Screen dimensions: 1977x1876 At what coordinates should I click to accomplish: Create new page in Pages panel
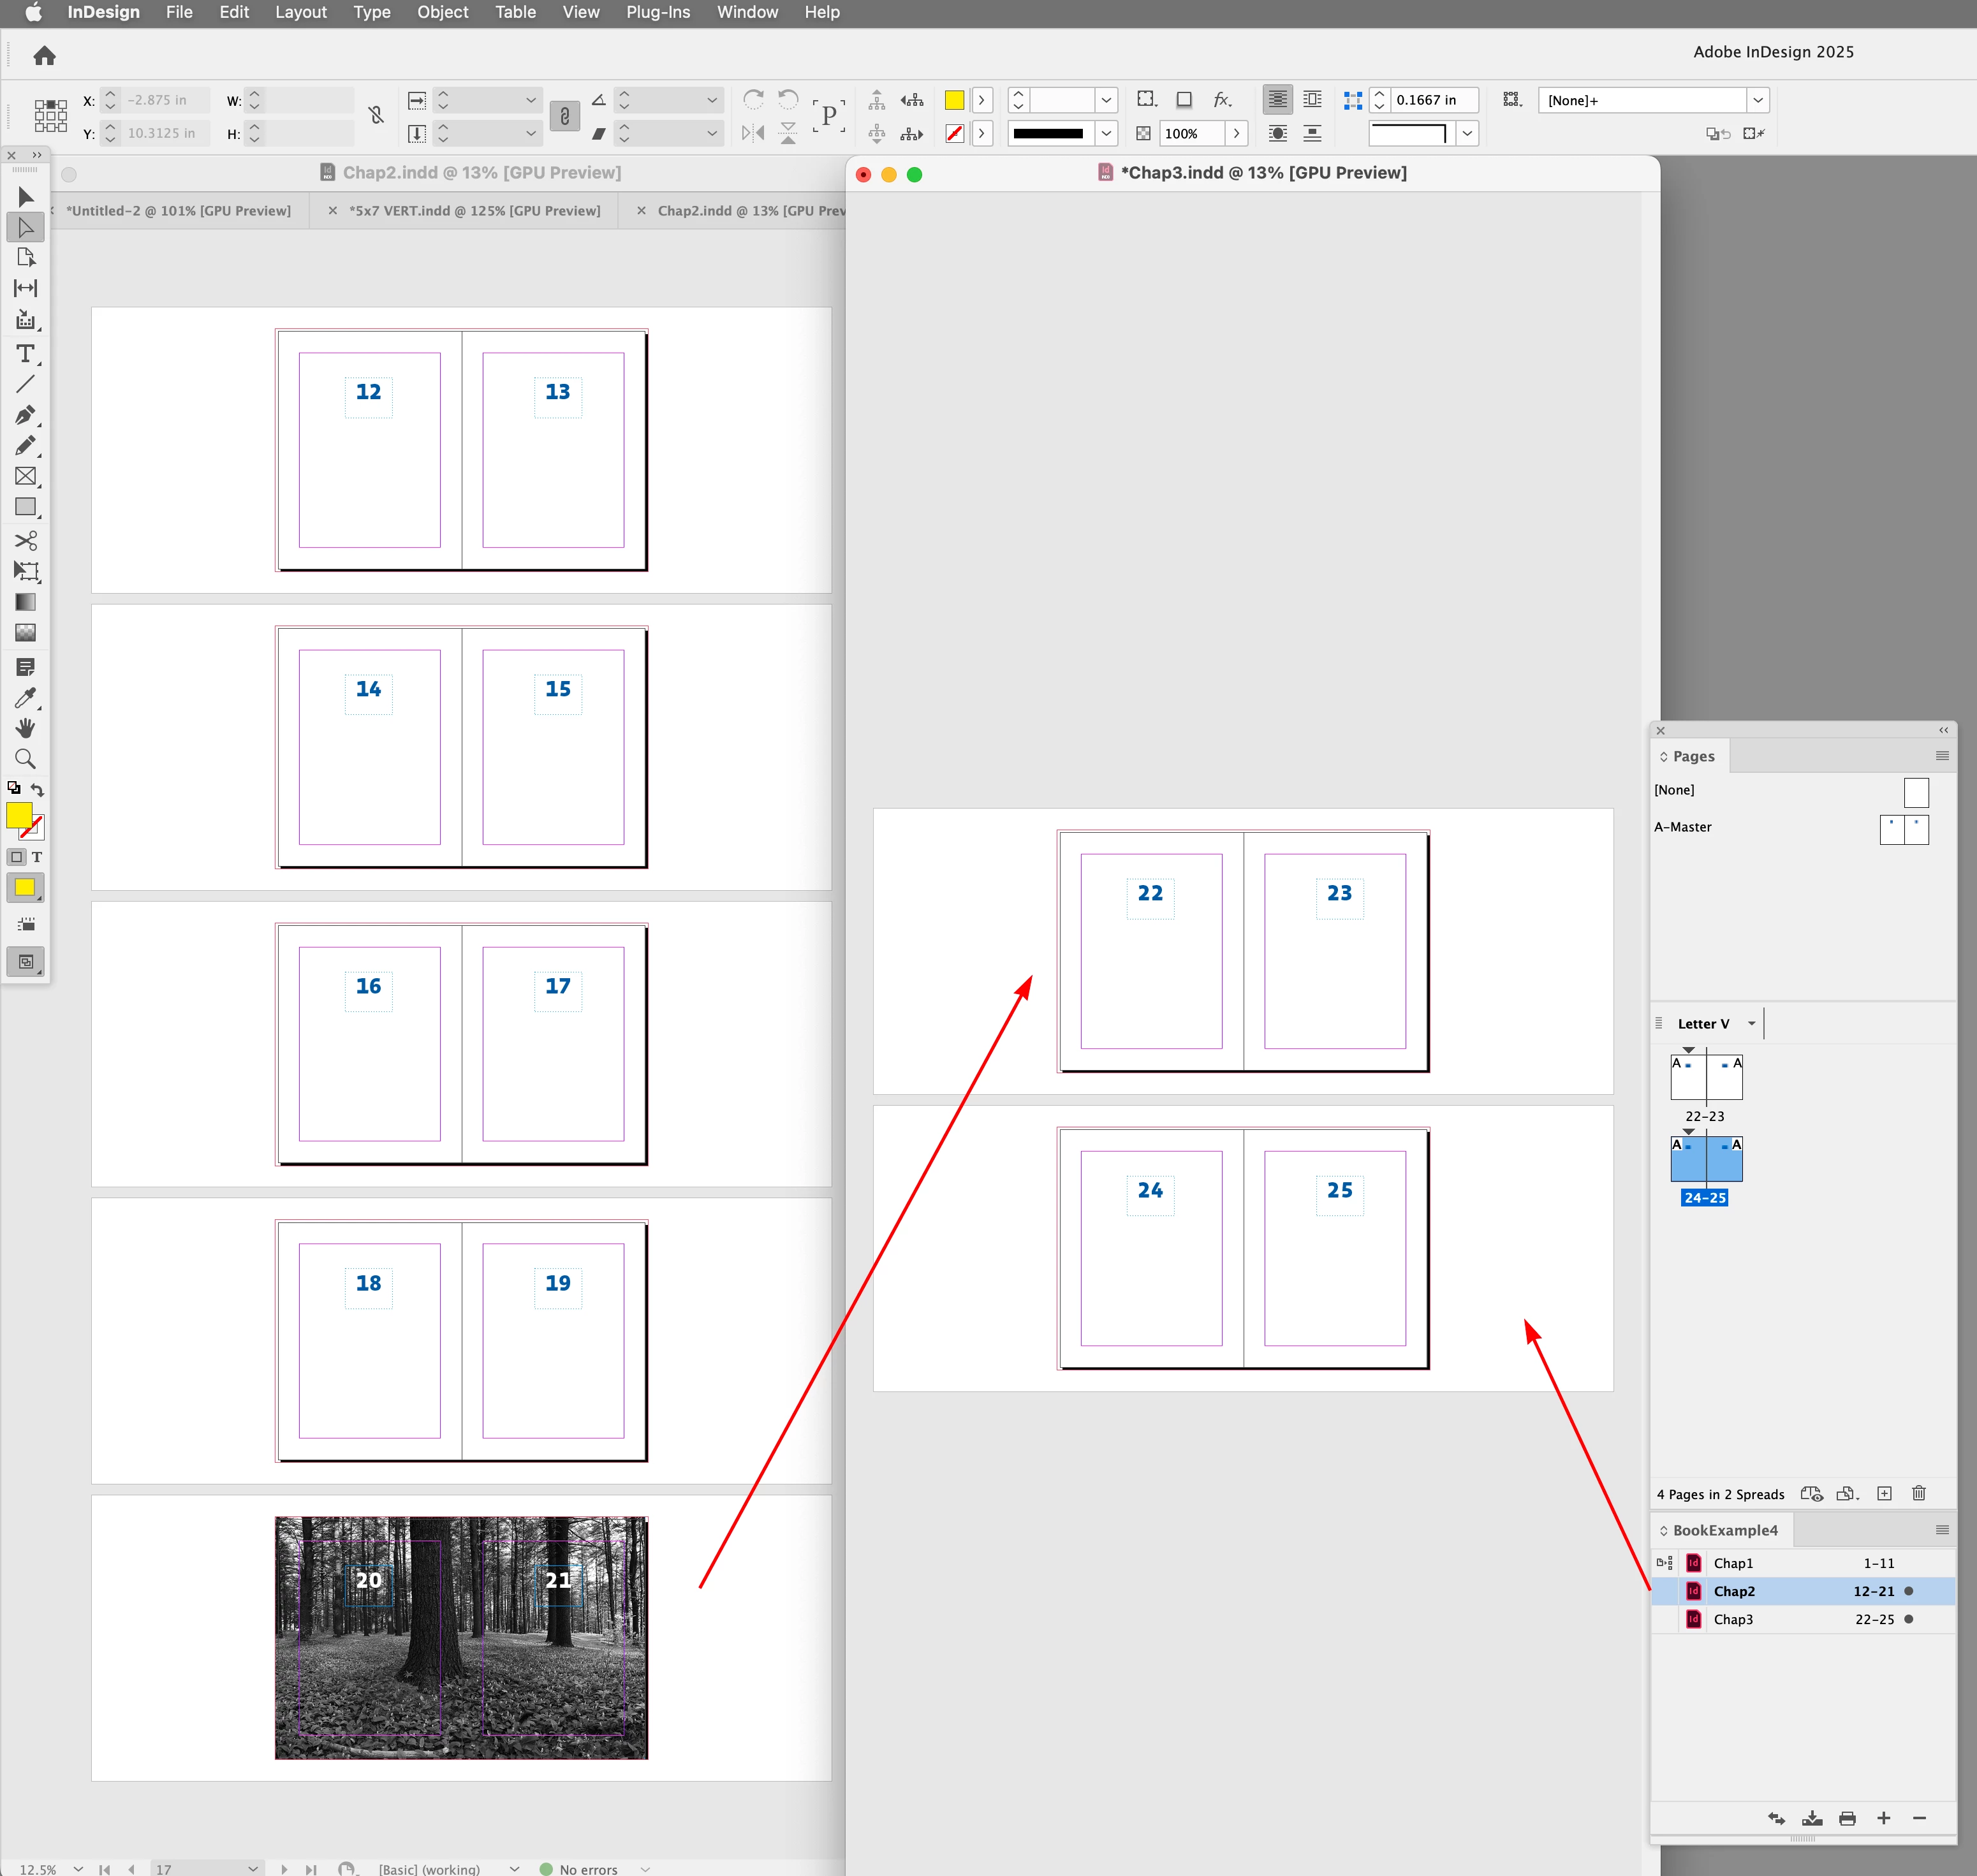1884,1494
